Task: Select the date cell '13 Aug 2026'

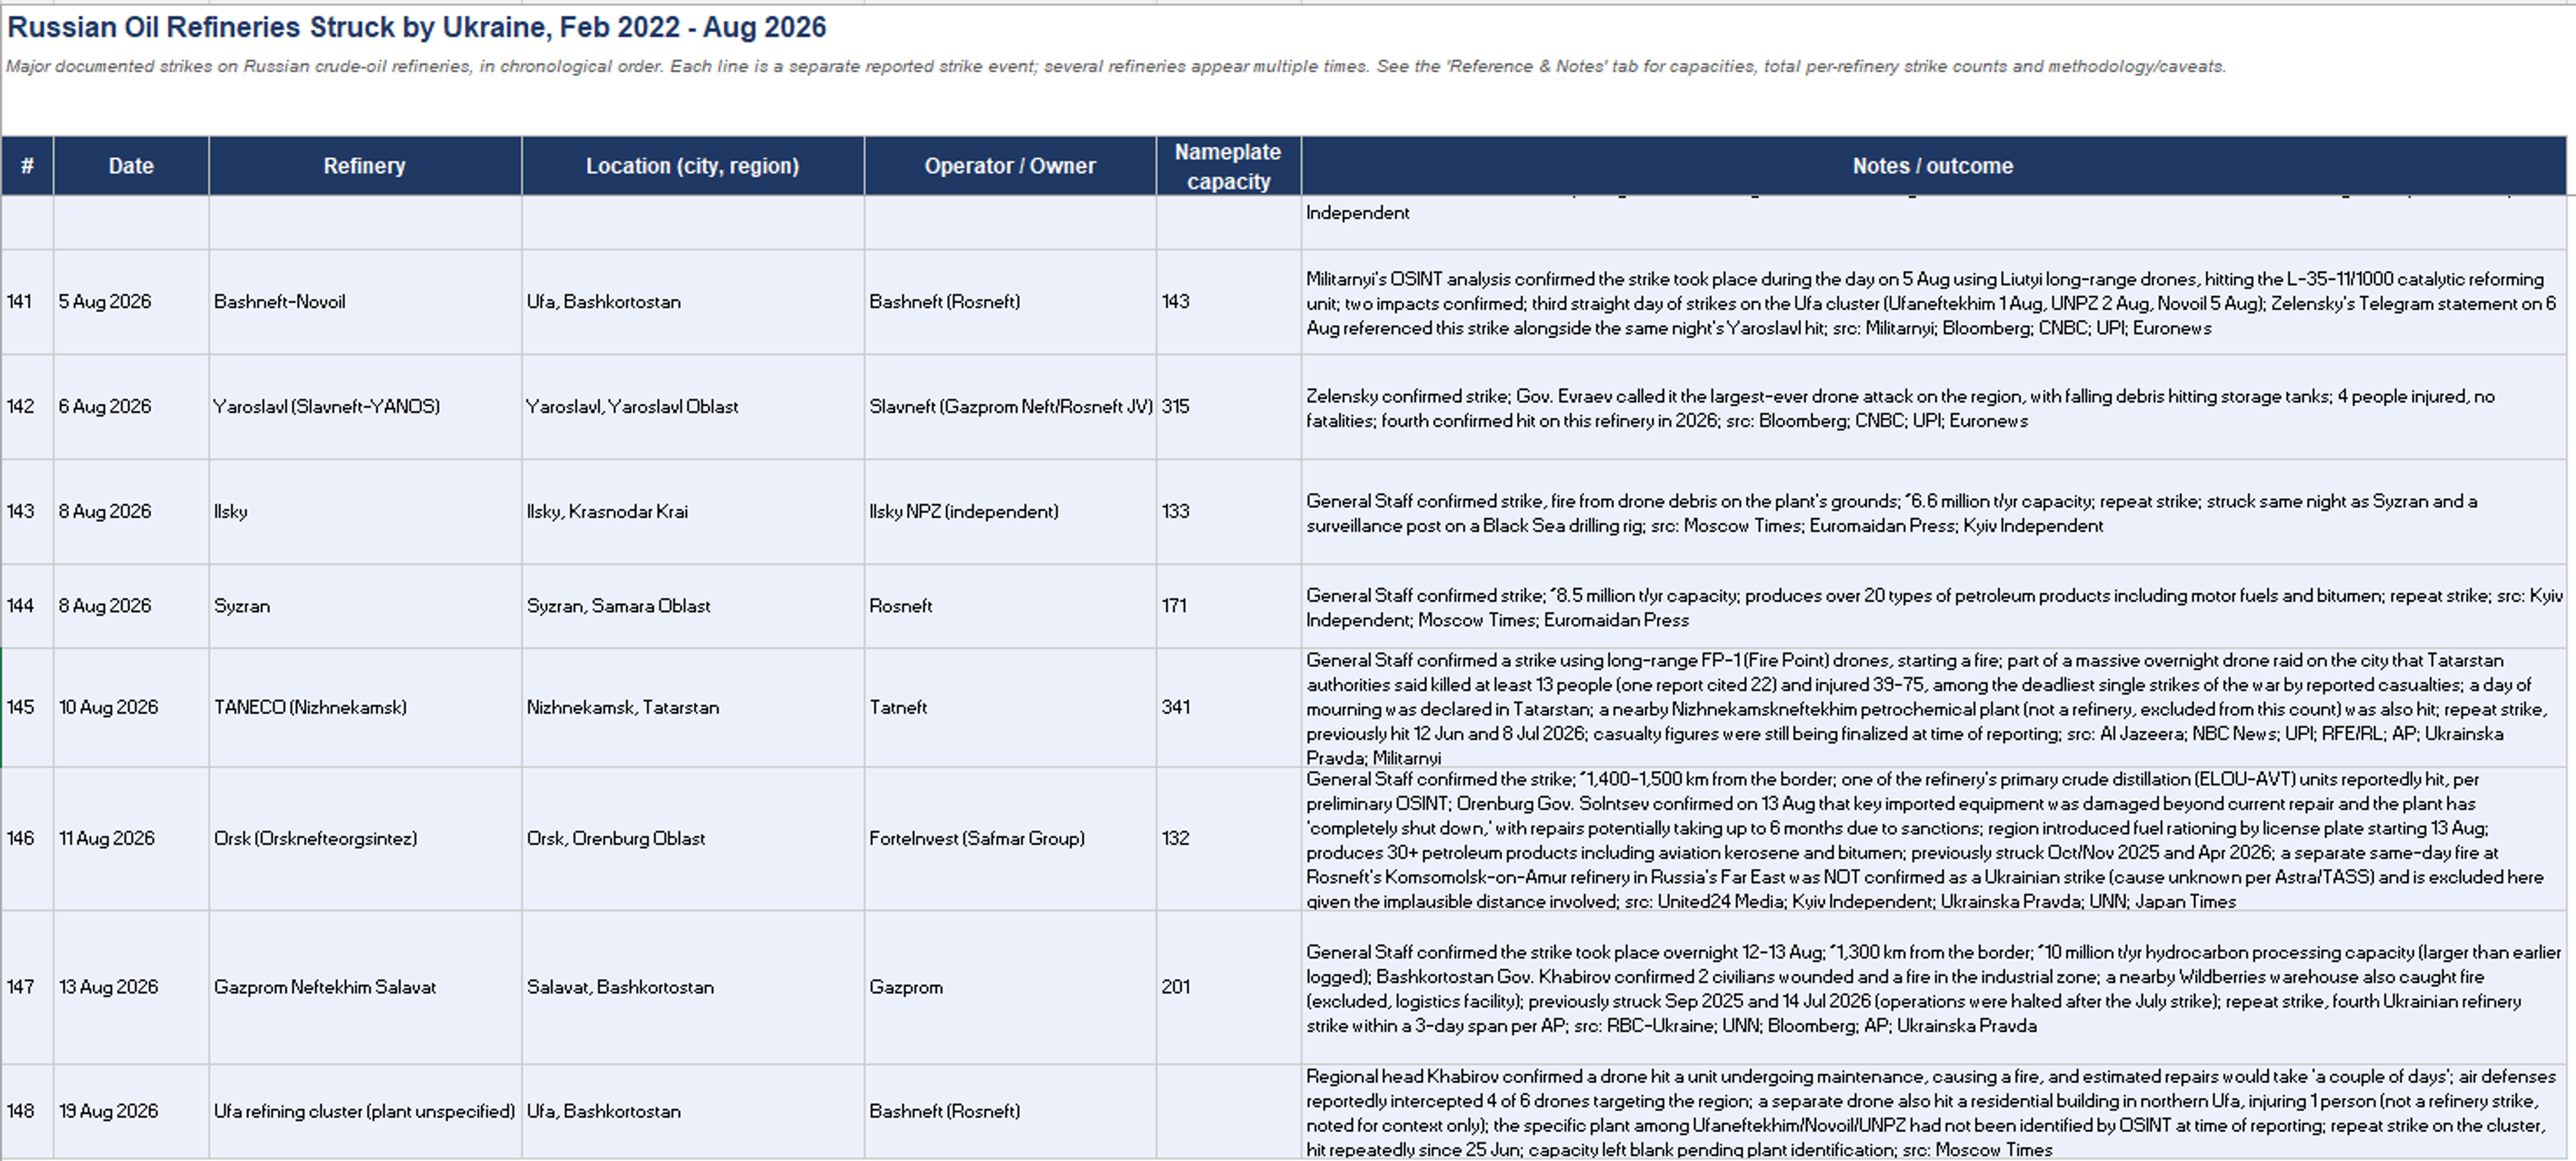Action: coord(131,987)
